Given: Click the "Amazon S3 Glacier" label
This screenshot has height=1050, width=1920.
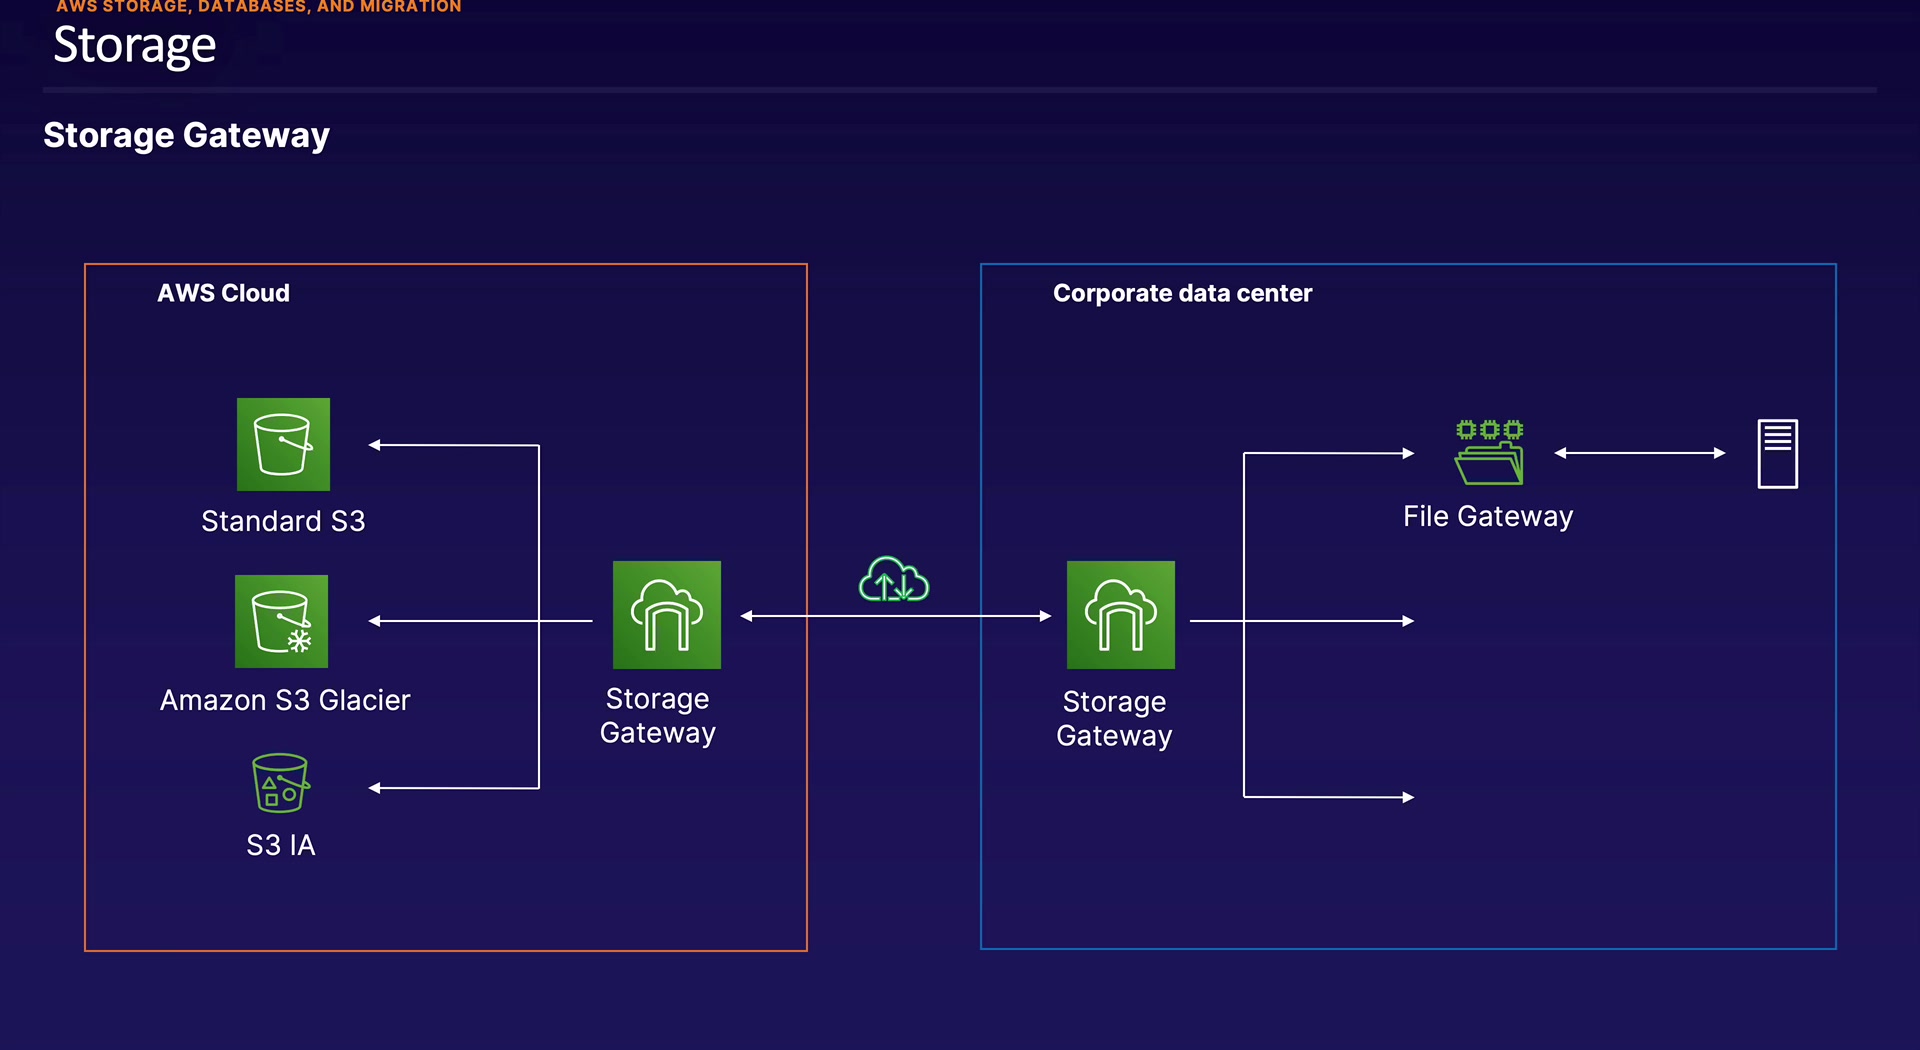Looking at the screenshot, I should pyautogui.click(x=285, y=700).
